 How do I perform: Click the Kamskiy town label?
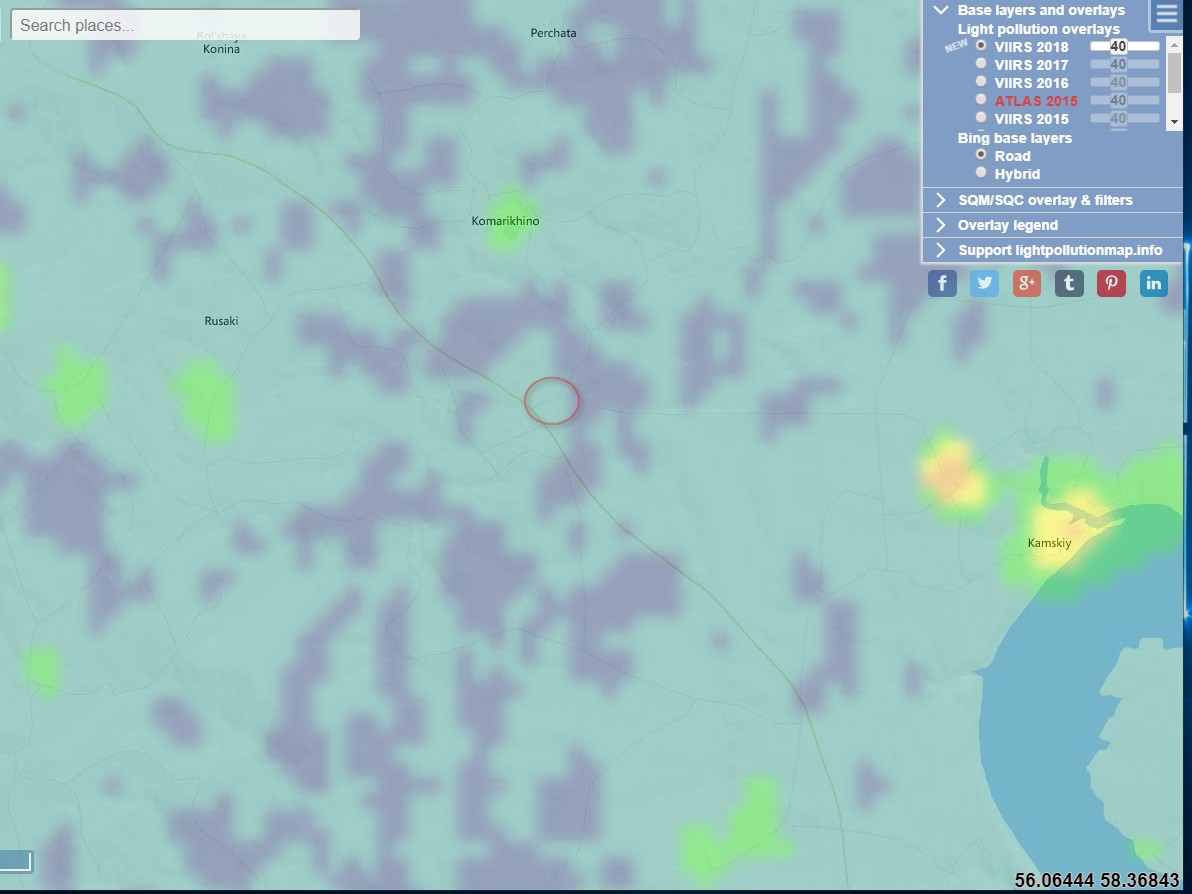[x=1049, y=543]
